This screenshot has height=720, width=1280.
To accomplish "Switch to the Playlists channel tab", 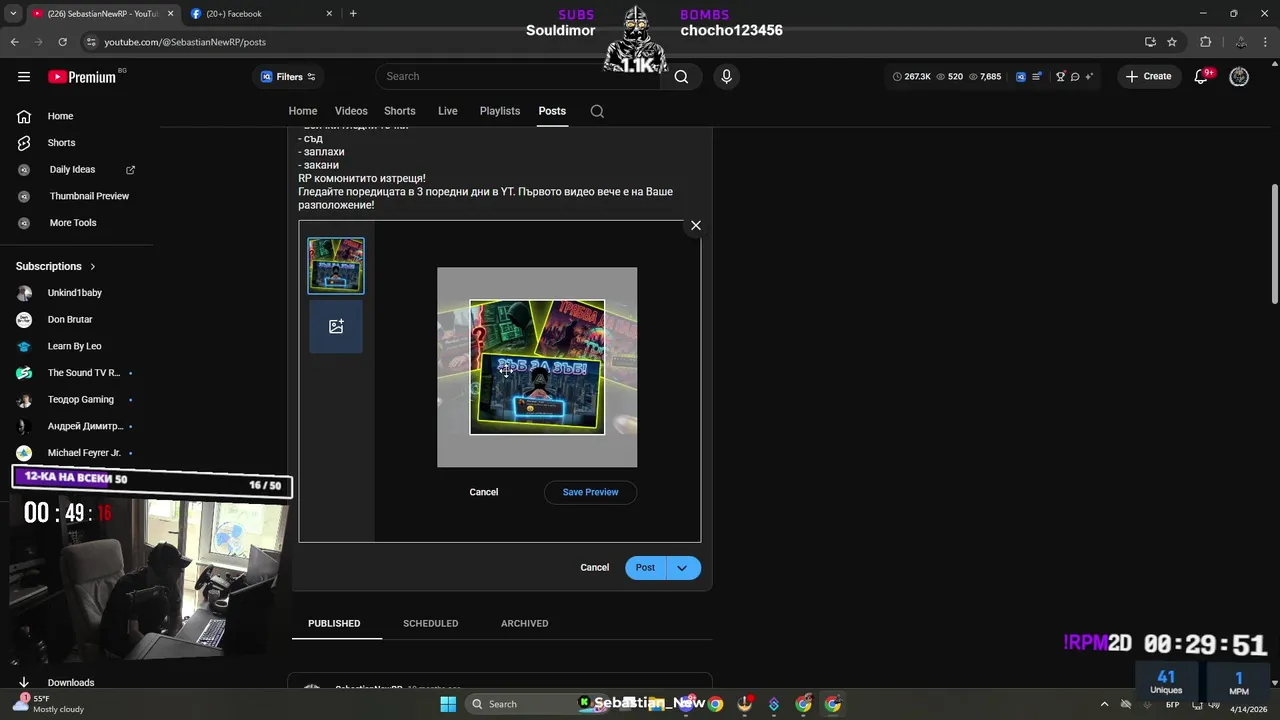I will coord(500,111).
